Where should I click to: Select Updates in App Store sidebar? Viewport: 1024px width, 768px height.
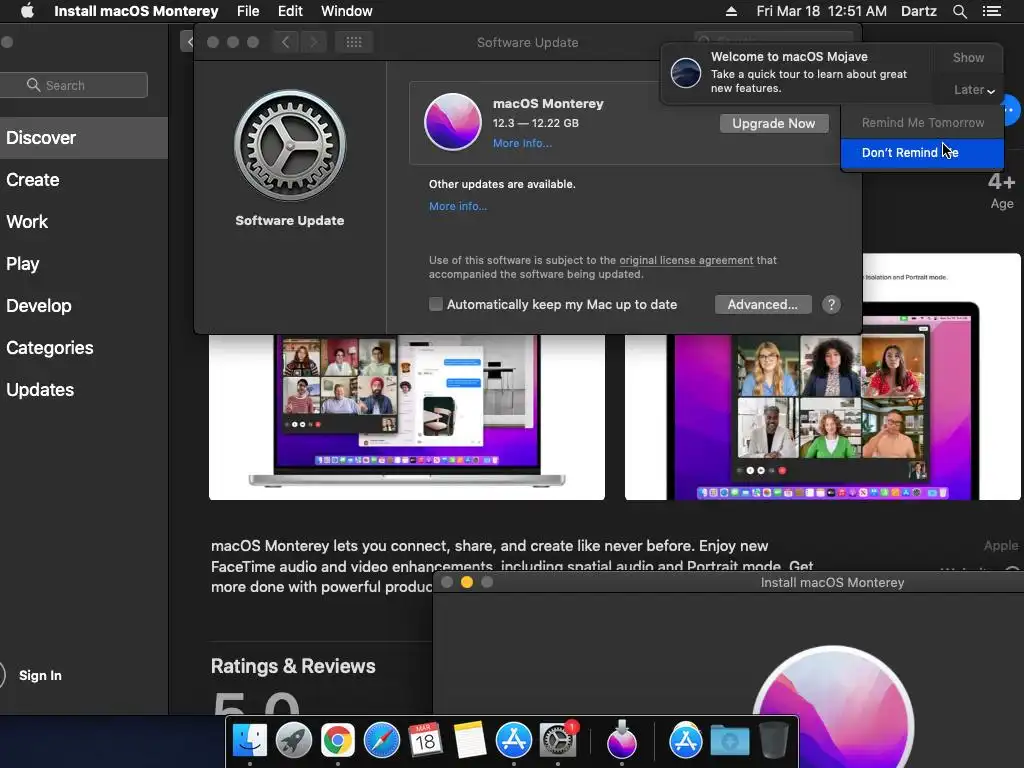40,389
